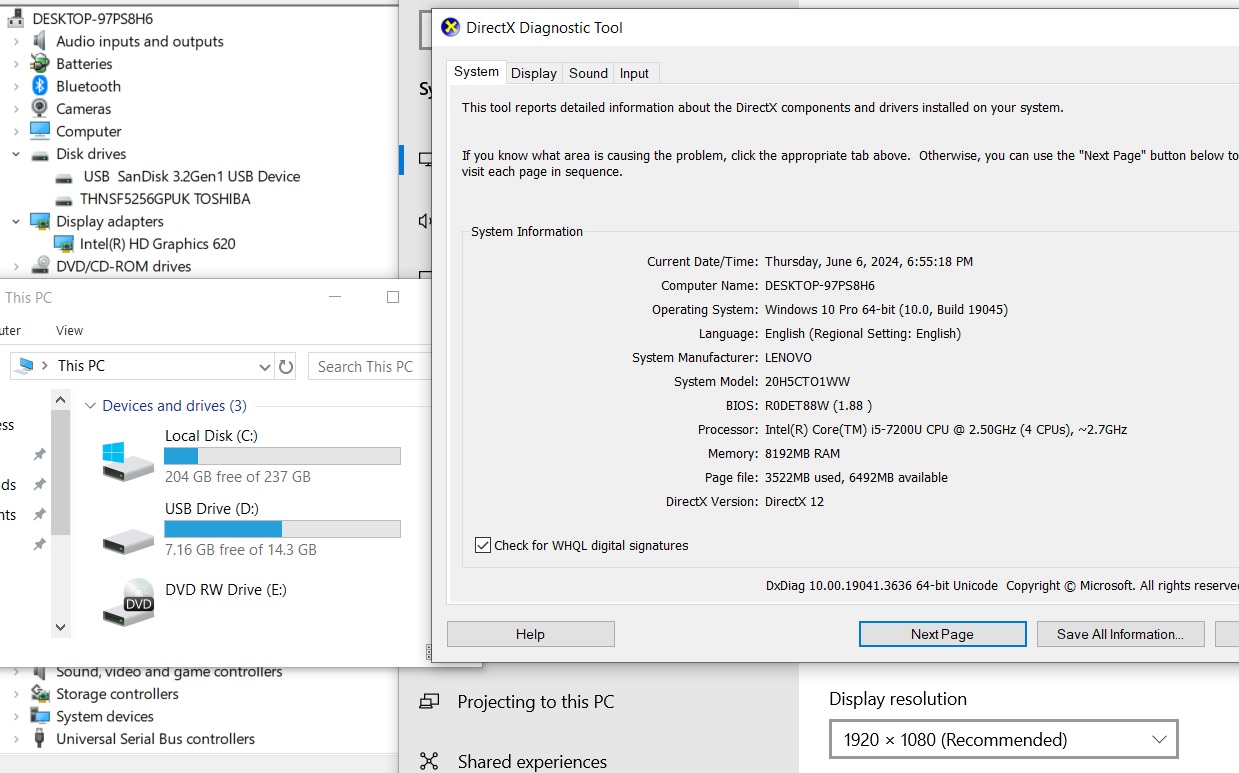Image resolution: width=1239 pixels, height=773 pixels.
Task: Collapse the Devices and drives group
Action: [x=90, y=406]
